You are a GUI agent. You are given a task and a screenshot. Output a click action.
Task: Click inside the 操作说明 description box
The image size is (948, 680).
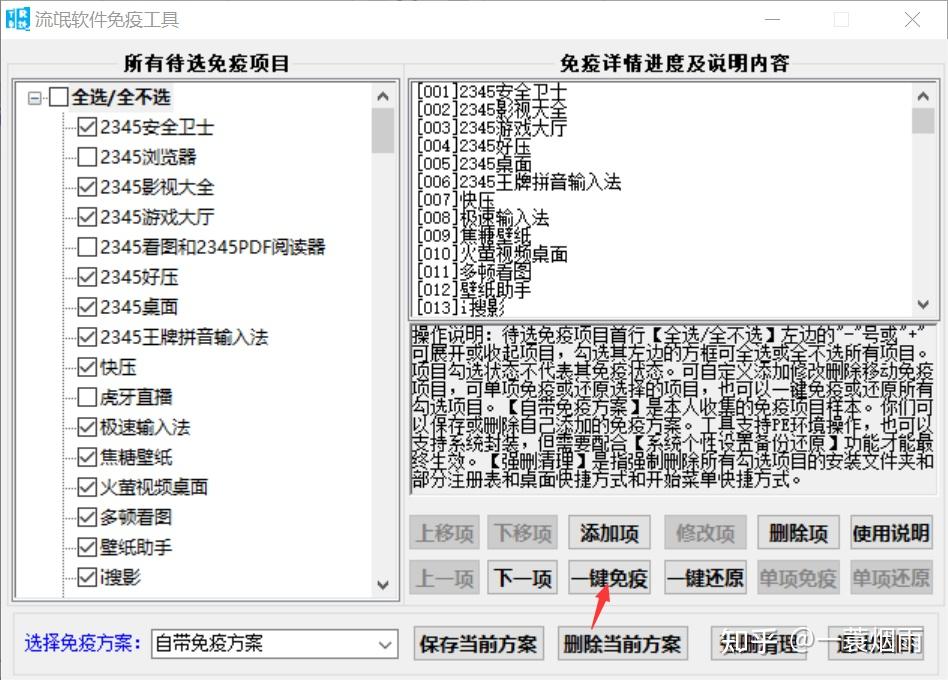tap(672, 409)
